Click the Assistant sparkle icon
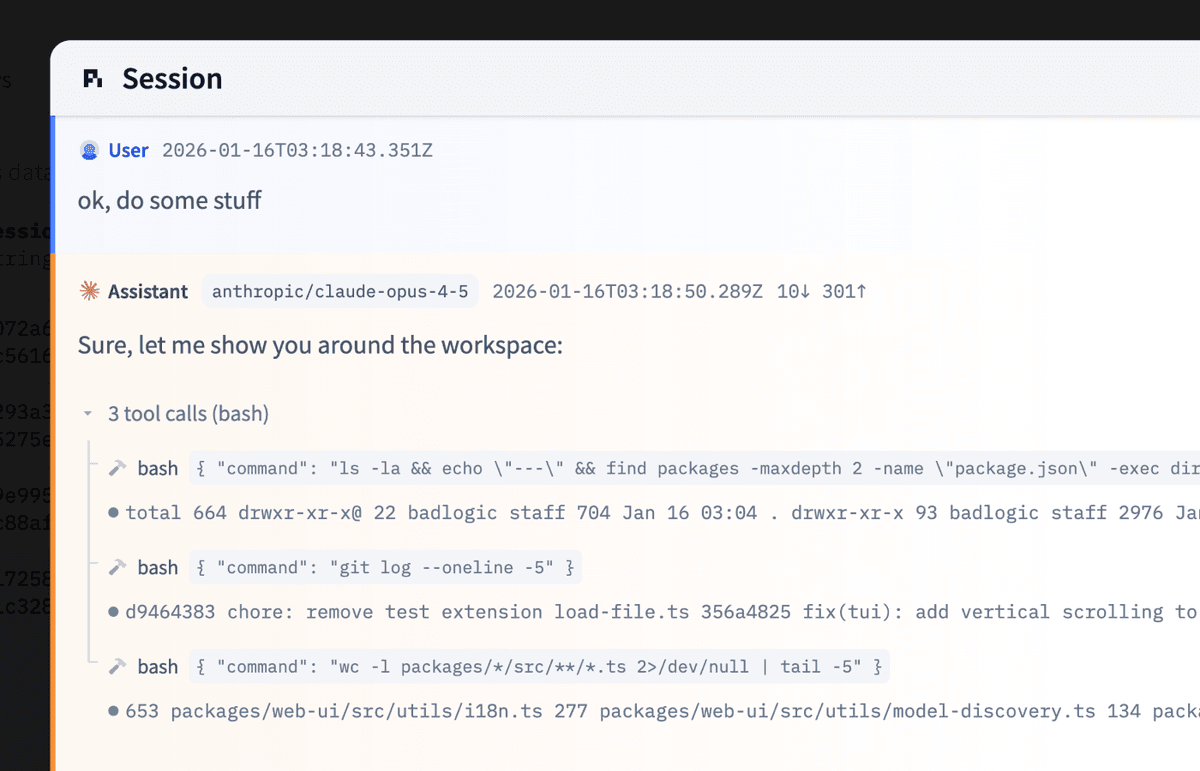 (x=89, y=291)
